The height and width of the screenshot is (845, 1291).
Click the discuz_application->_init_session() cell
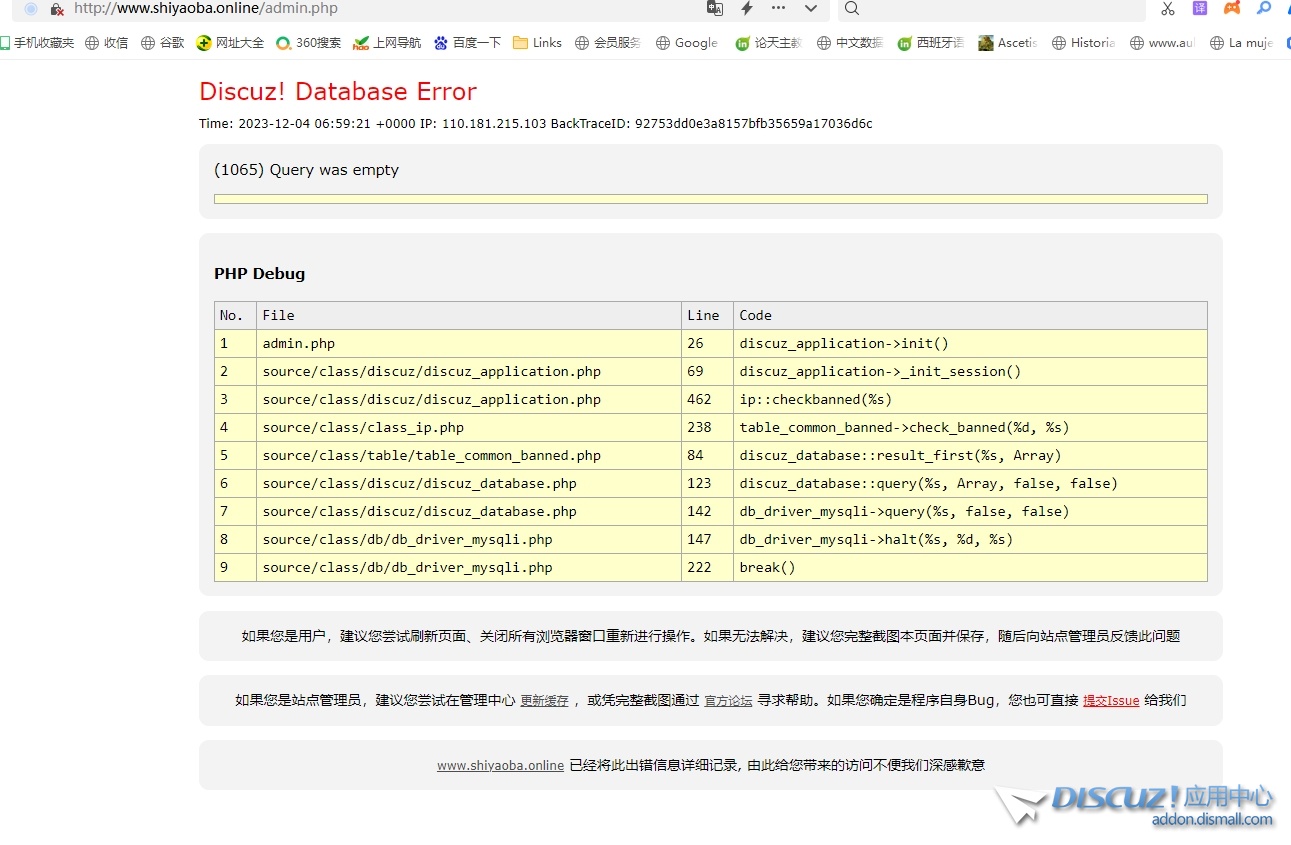pos(970,371)
